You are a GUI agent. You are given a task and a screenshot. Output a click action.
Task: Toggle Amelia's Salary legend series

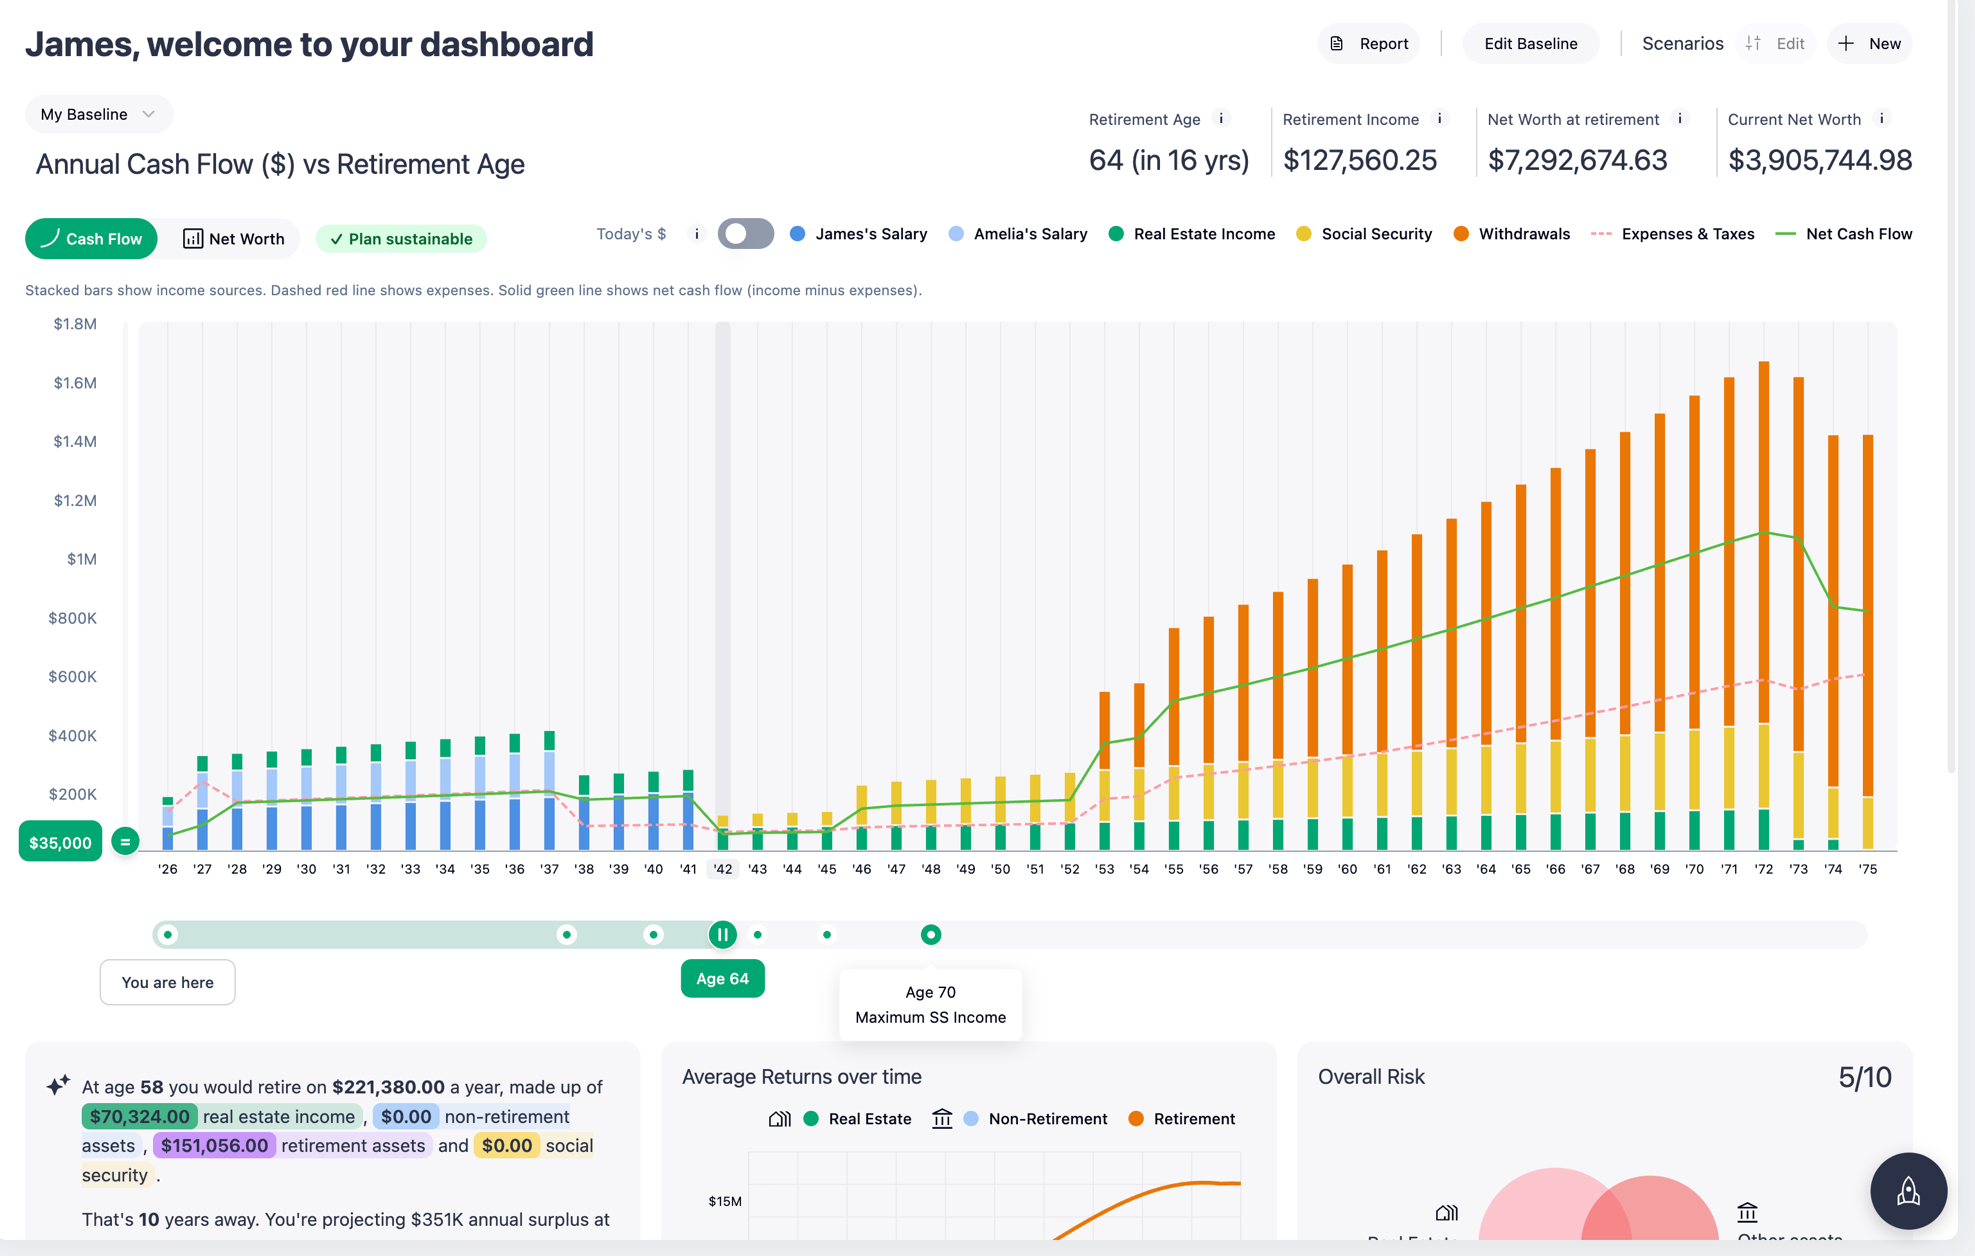[1018, 234]
